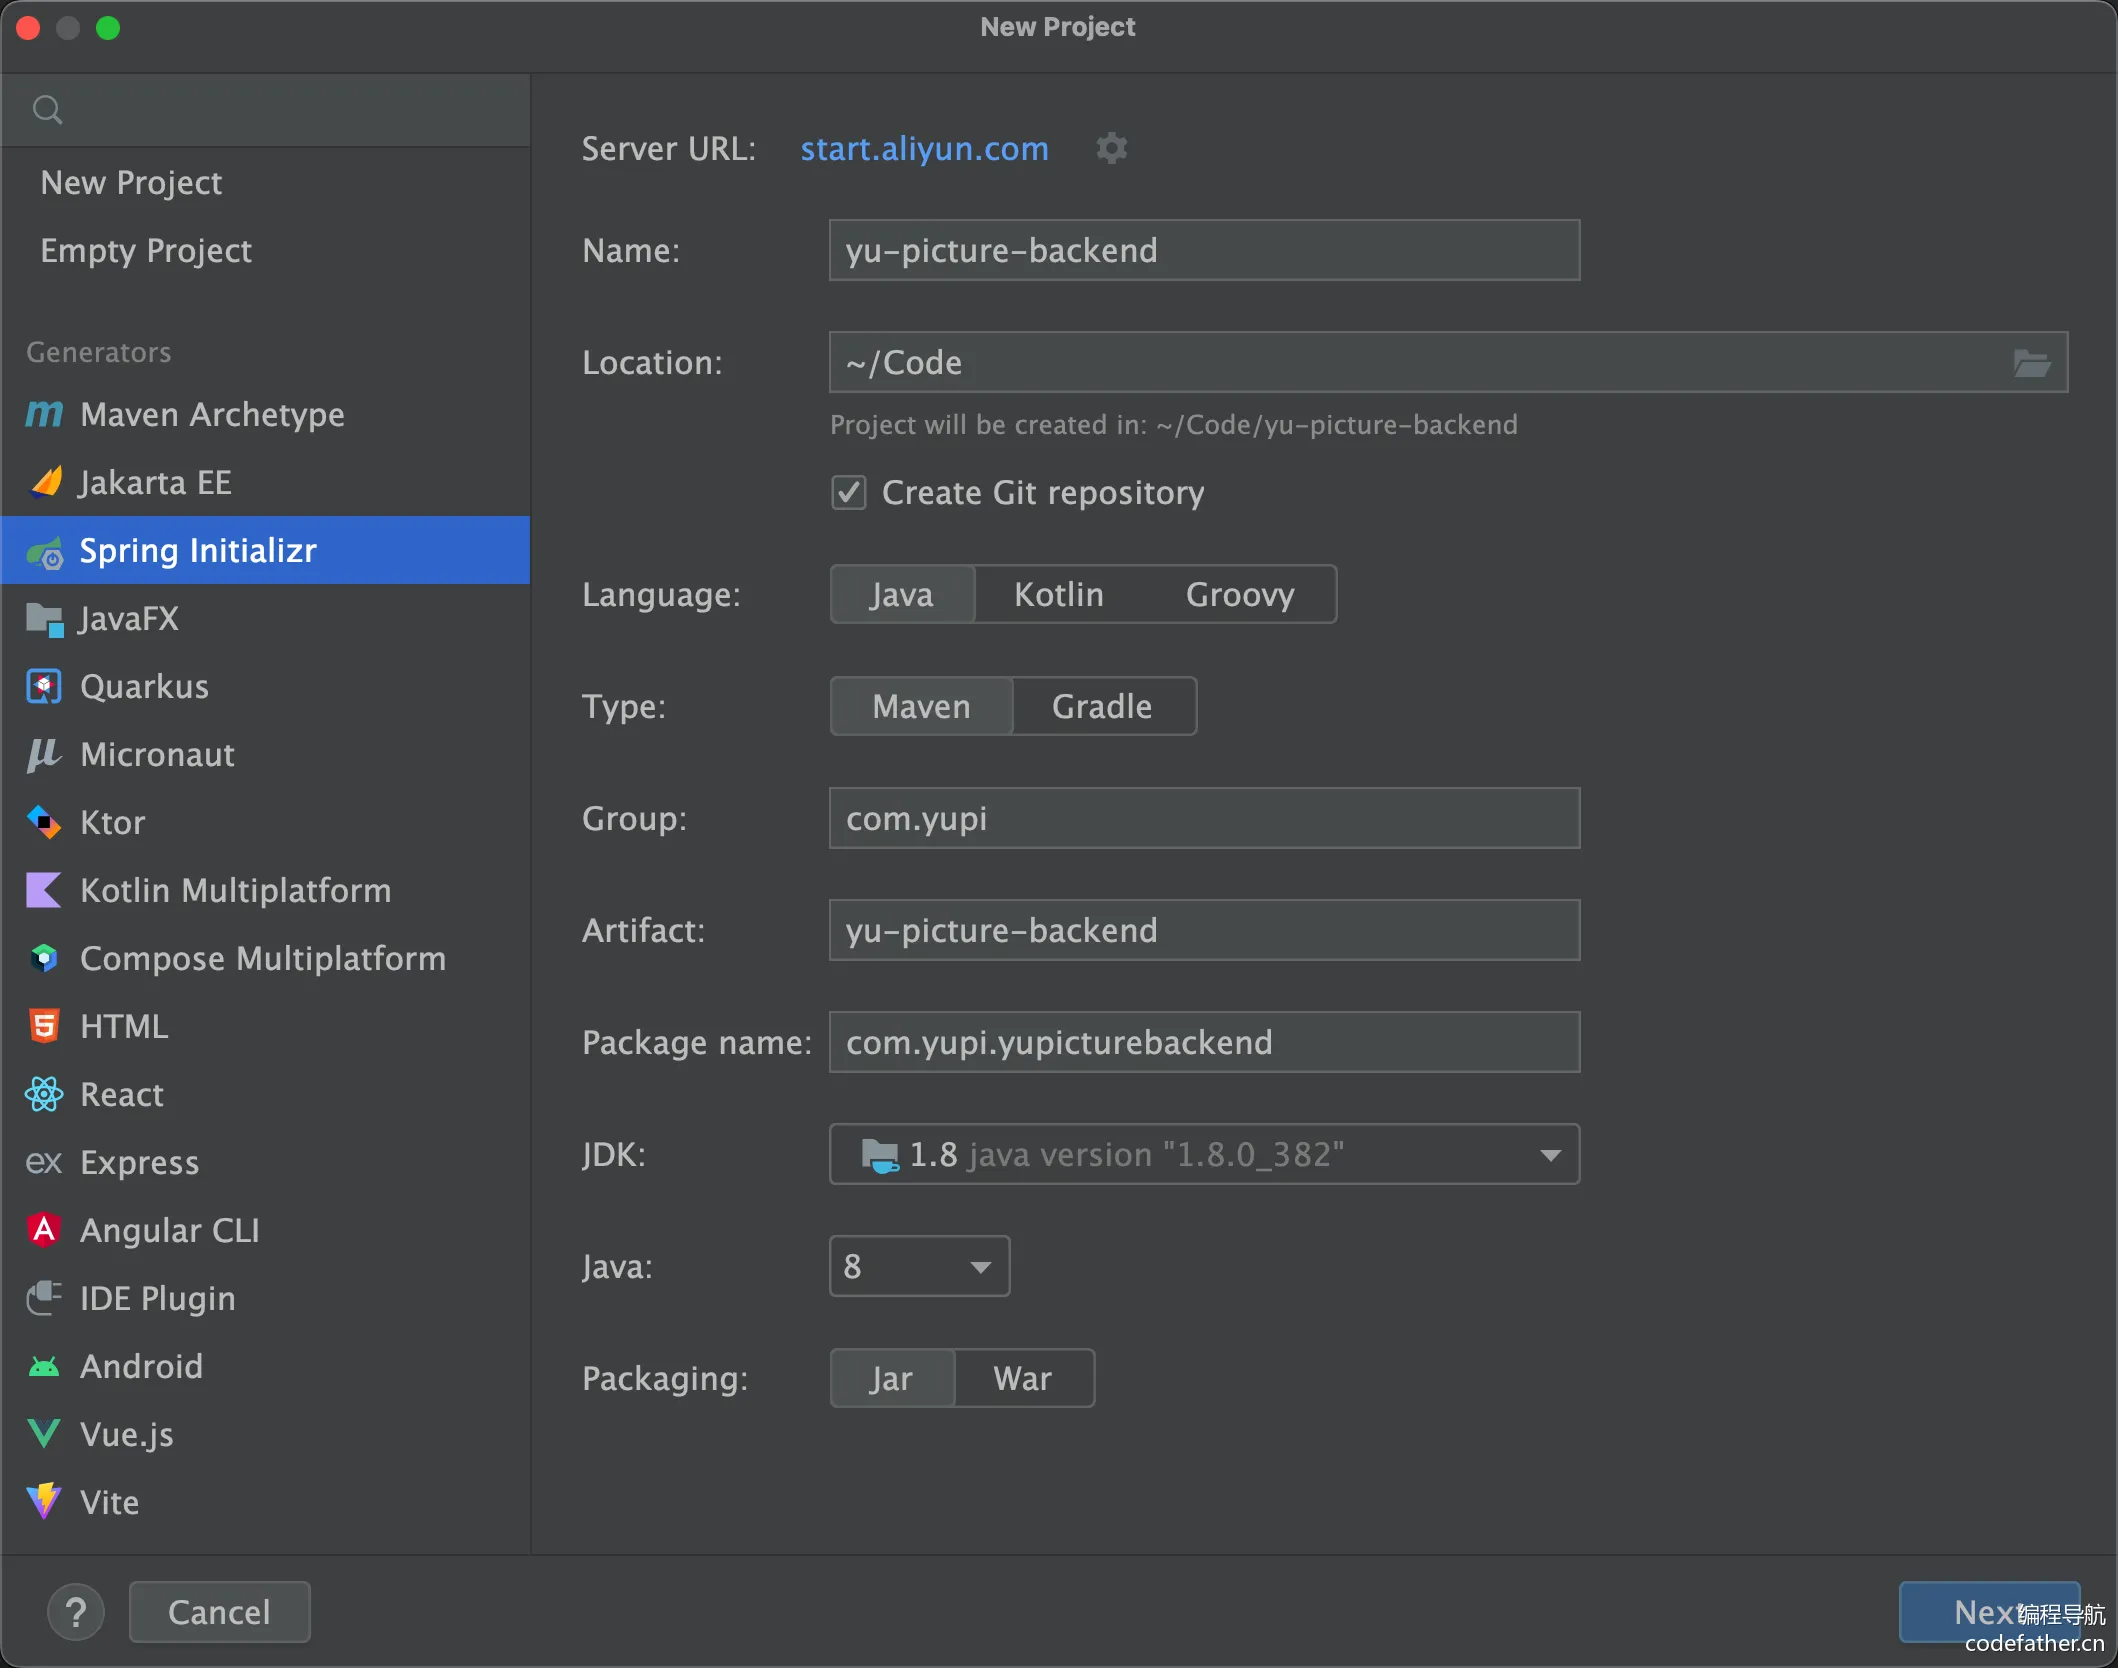Click the Android robot icon
The image size is (2118, 1668).
(x=44, y=1366)
